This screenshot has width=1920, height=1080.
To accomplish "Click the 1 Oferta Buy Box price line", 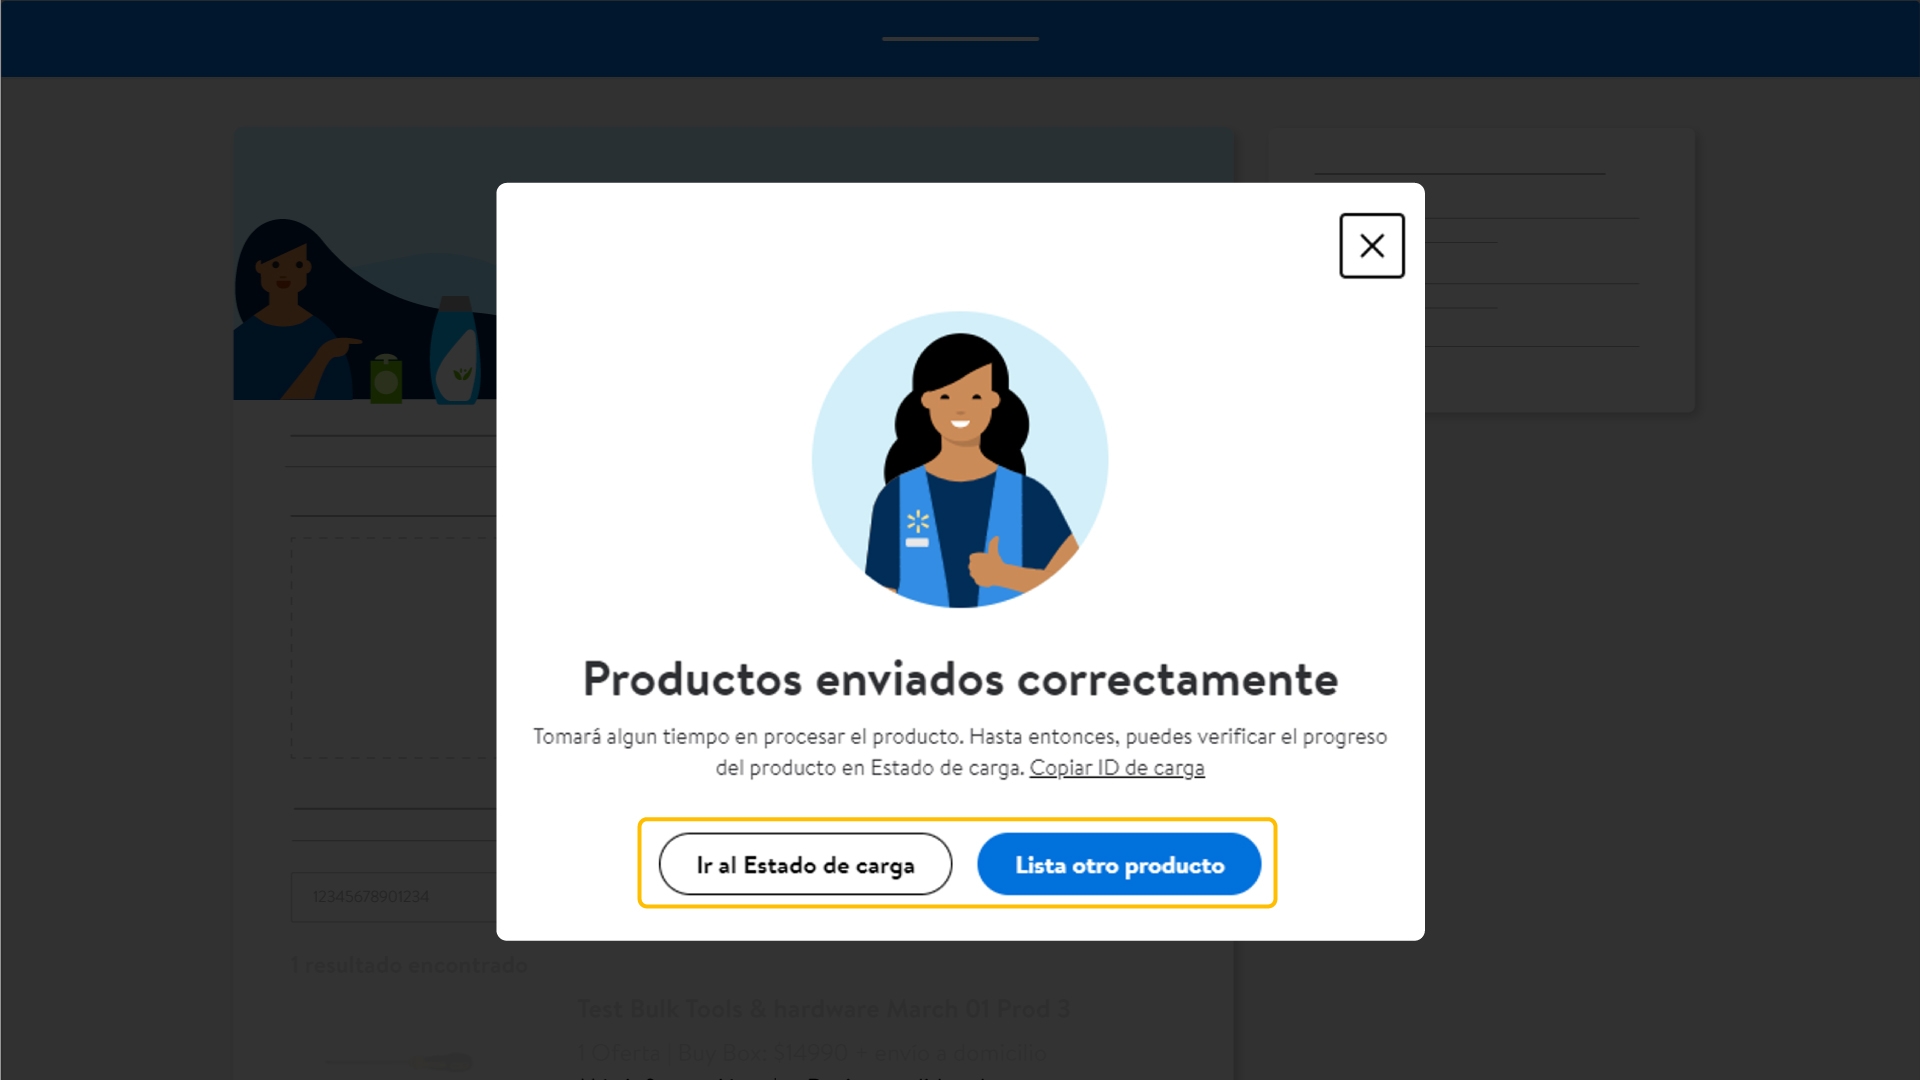I will pyautogui.click(x=811, y=1053).
